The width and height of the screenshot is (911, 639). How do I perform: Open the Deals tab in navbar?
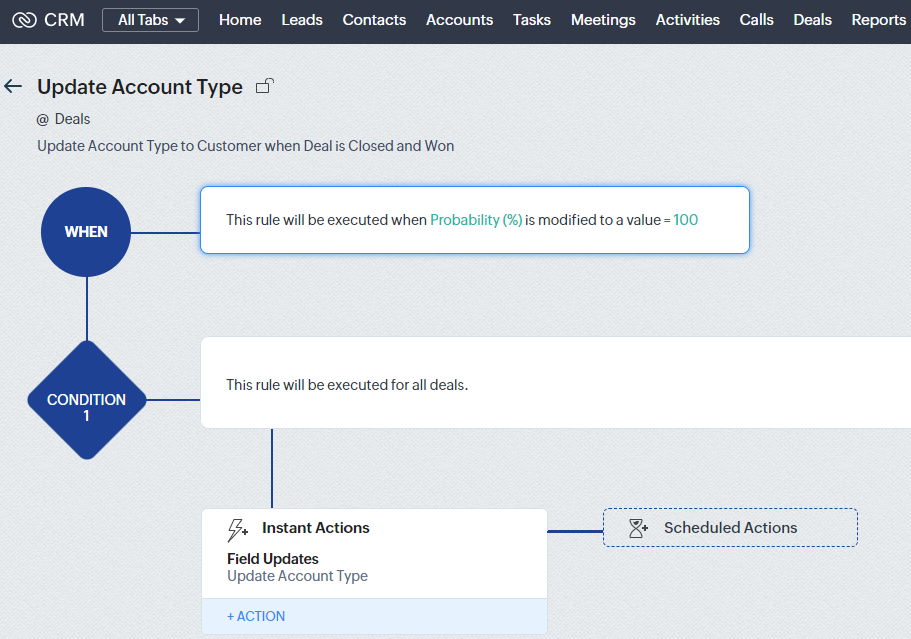[812, 20]
